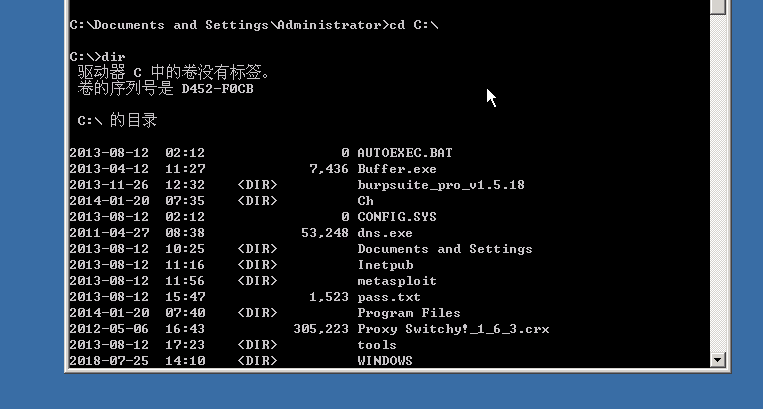The image size is (763, 409).
Task: Select the AUTOEXEC.BAT file name
Action: [405, 153]
